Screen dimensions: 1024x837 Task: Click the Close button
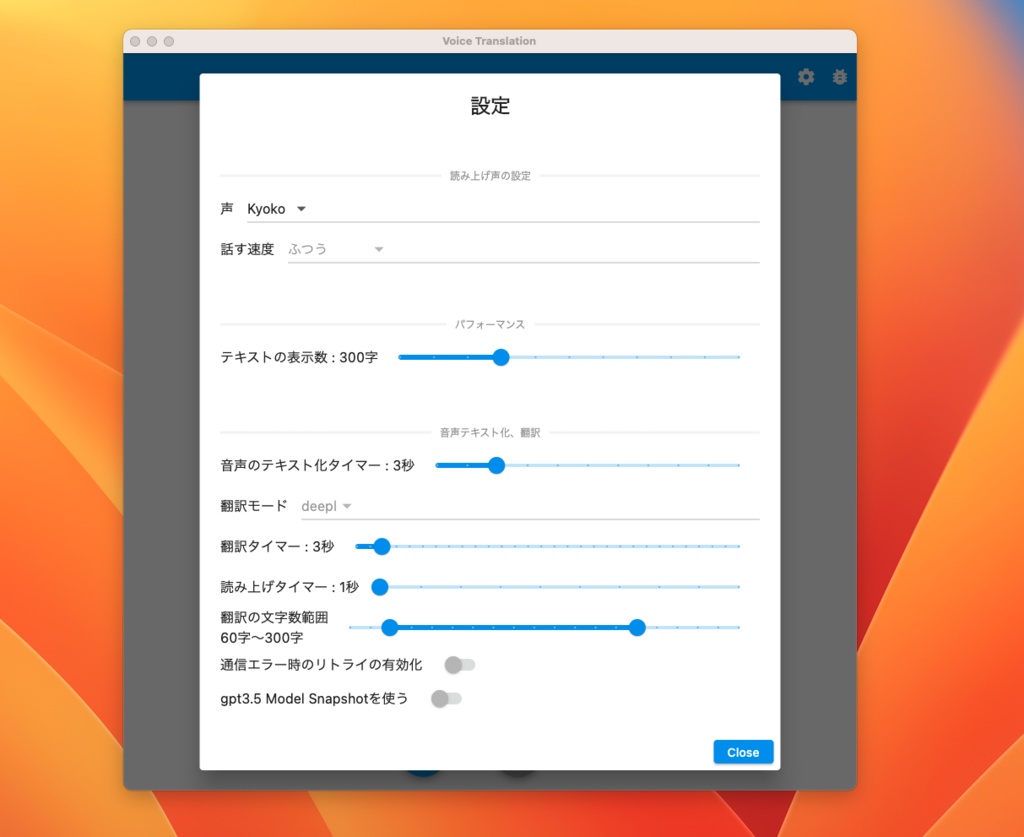[743, 752]
